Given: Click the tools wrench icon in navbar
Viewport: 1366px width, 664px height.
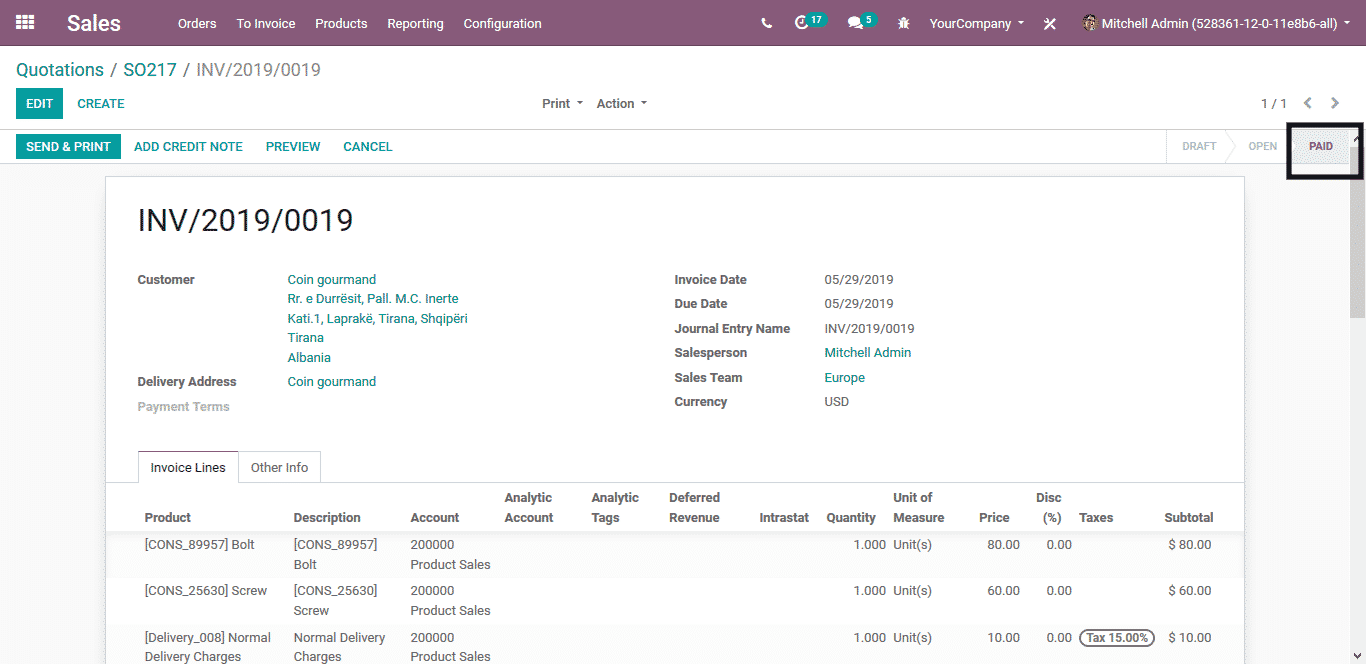Looking at the screenshot, I should 1050,24.
